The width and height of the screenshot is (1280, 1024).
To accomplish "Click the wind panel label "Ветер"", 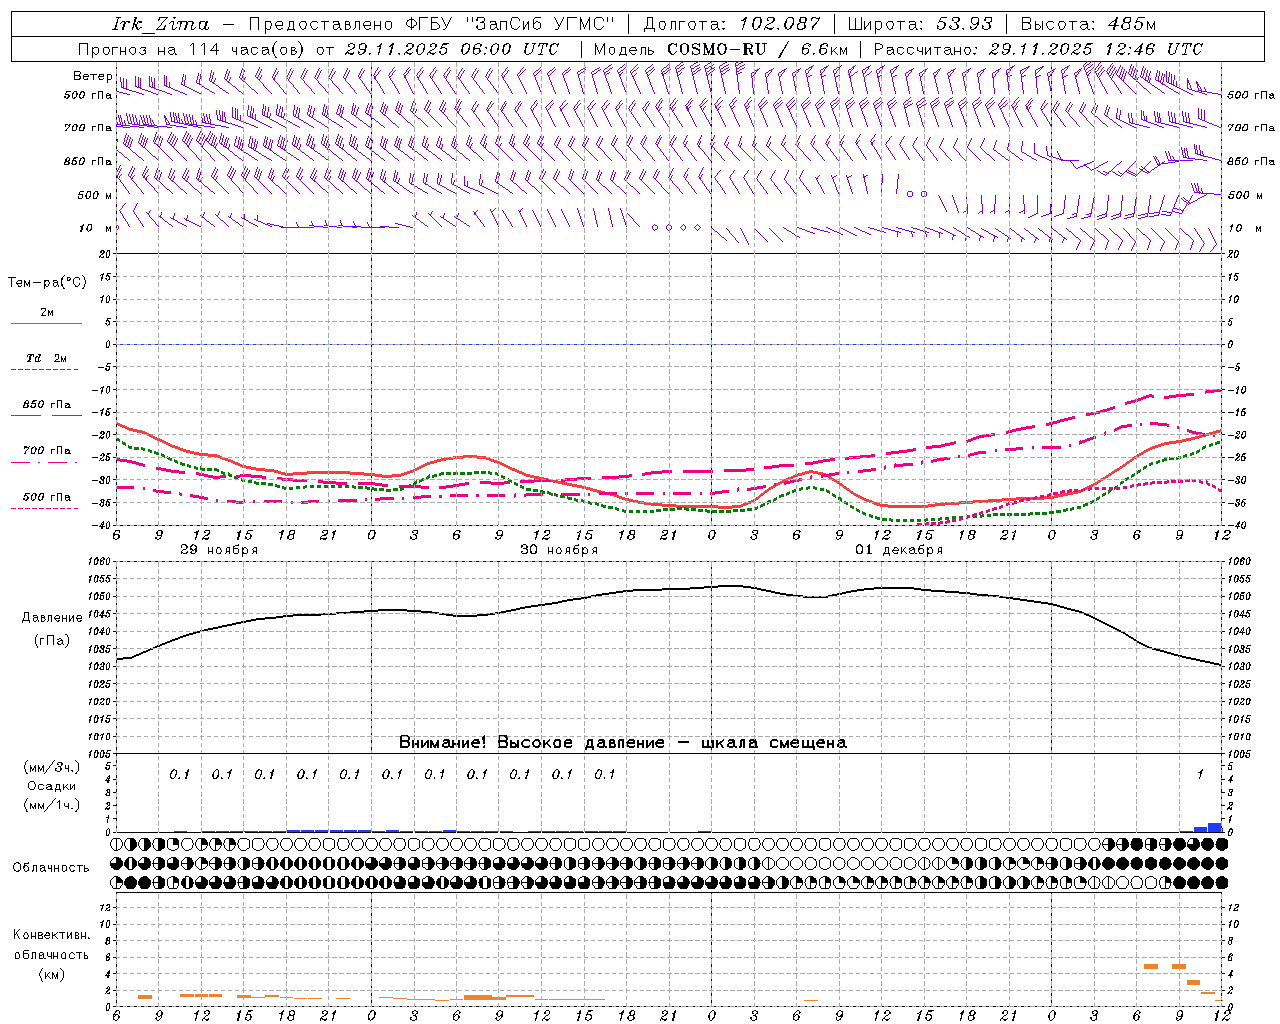I will [x=92, y=76].
